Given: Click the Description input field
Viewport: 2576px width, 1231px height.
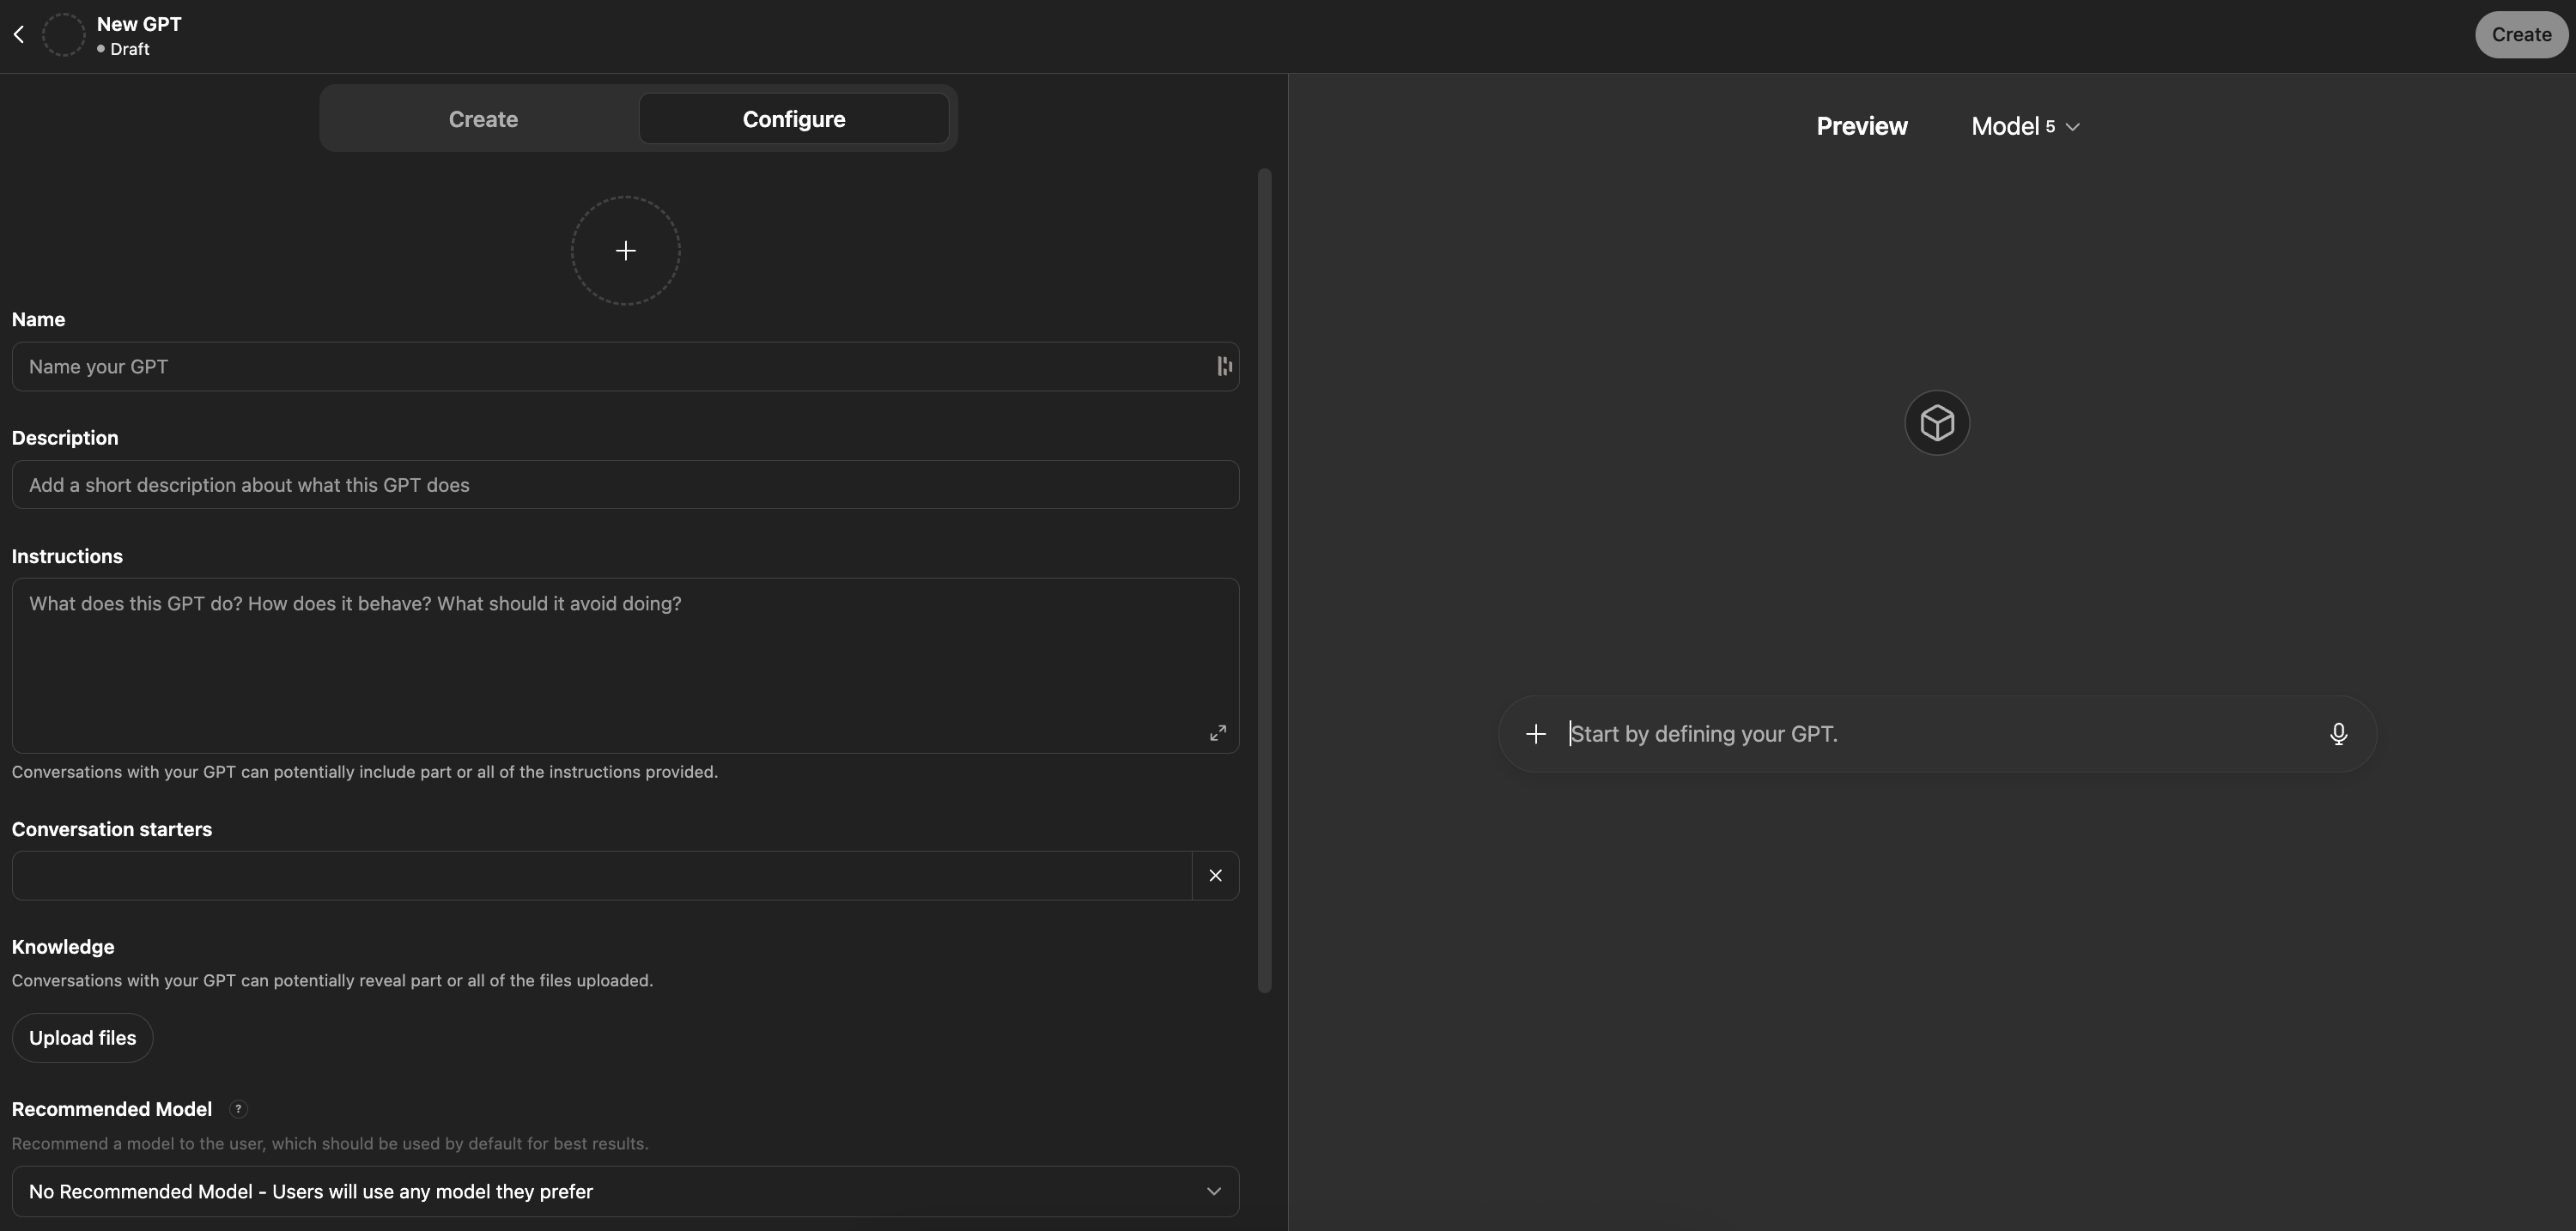Looking at the screenshot, I should (x=625, y=485).
